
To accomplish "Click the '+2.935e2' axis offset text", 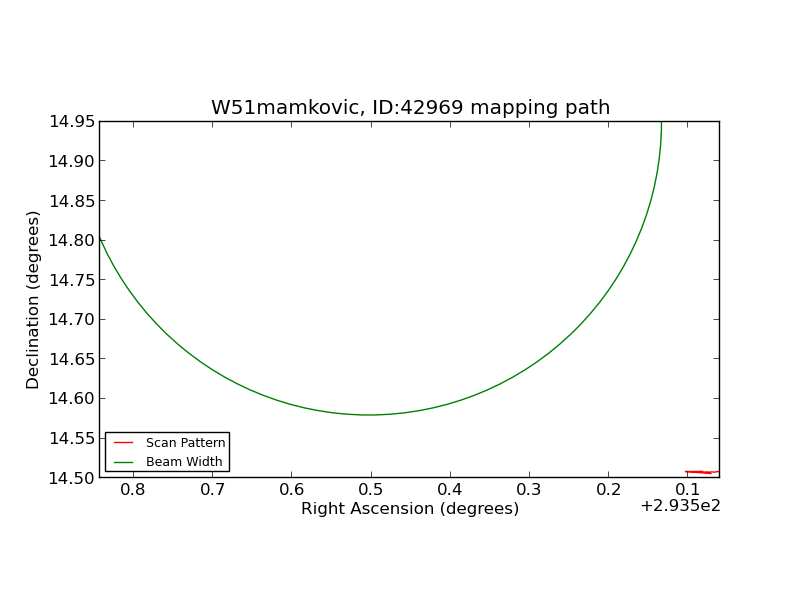I will click(x=680, y=506).
